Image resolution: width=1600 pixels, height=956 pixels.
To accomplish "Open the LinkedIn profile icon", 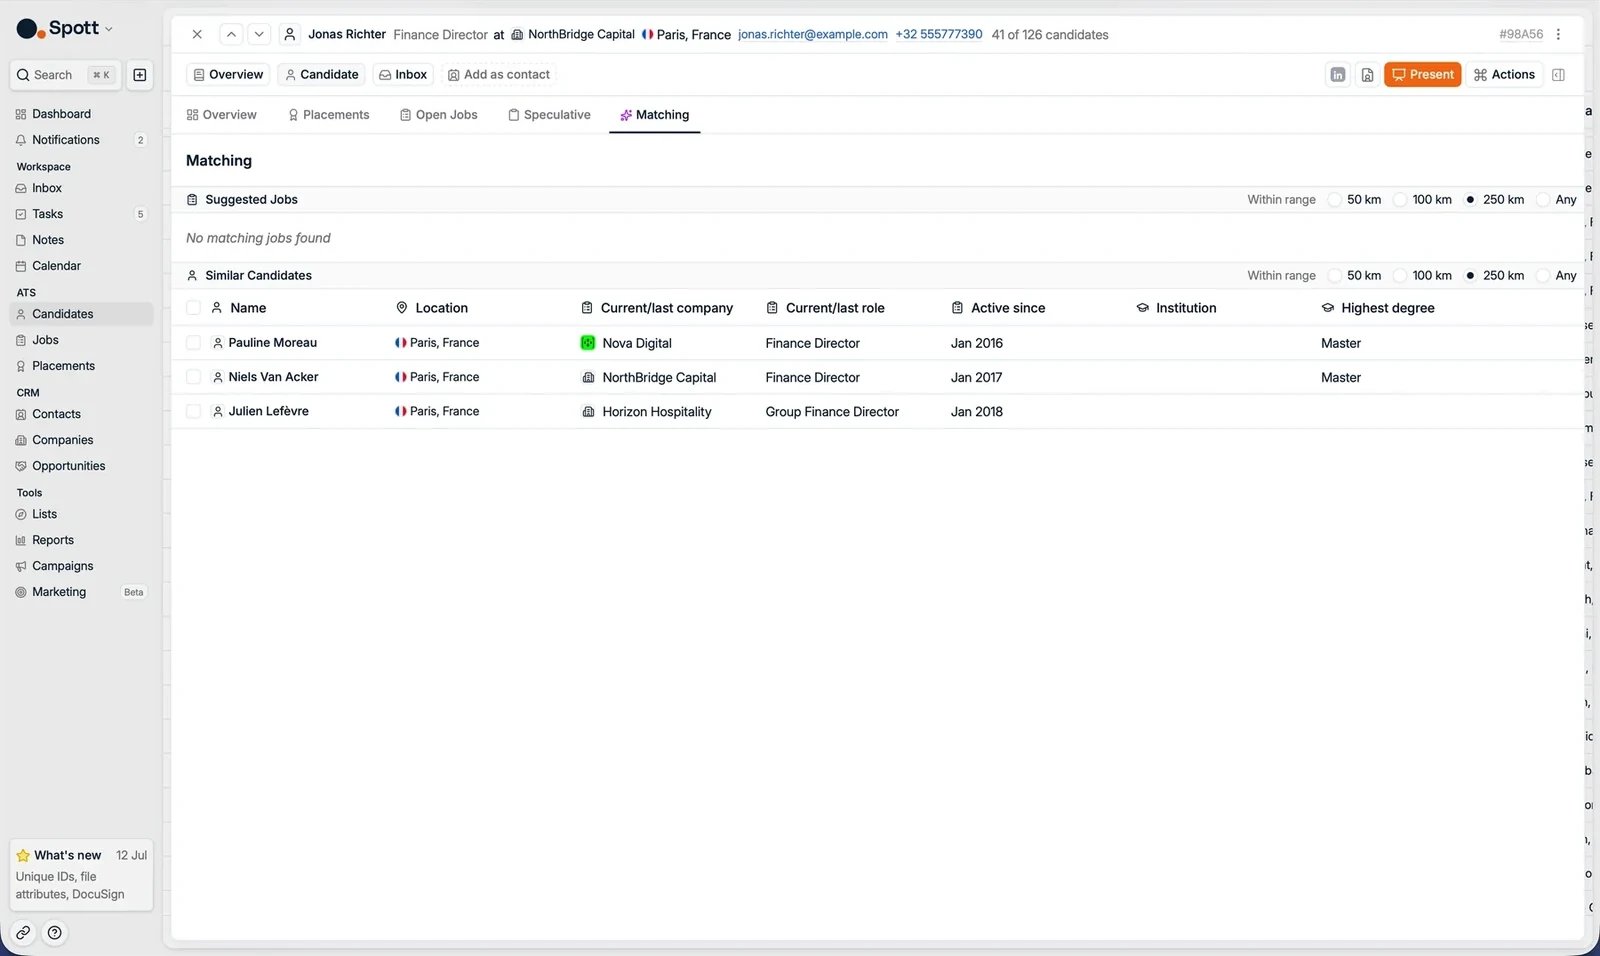I will click(x=1338, y=75).
